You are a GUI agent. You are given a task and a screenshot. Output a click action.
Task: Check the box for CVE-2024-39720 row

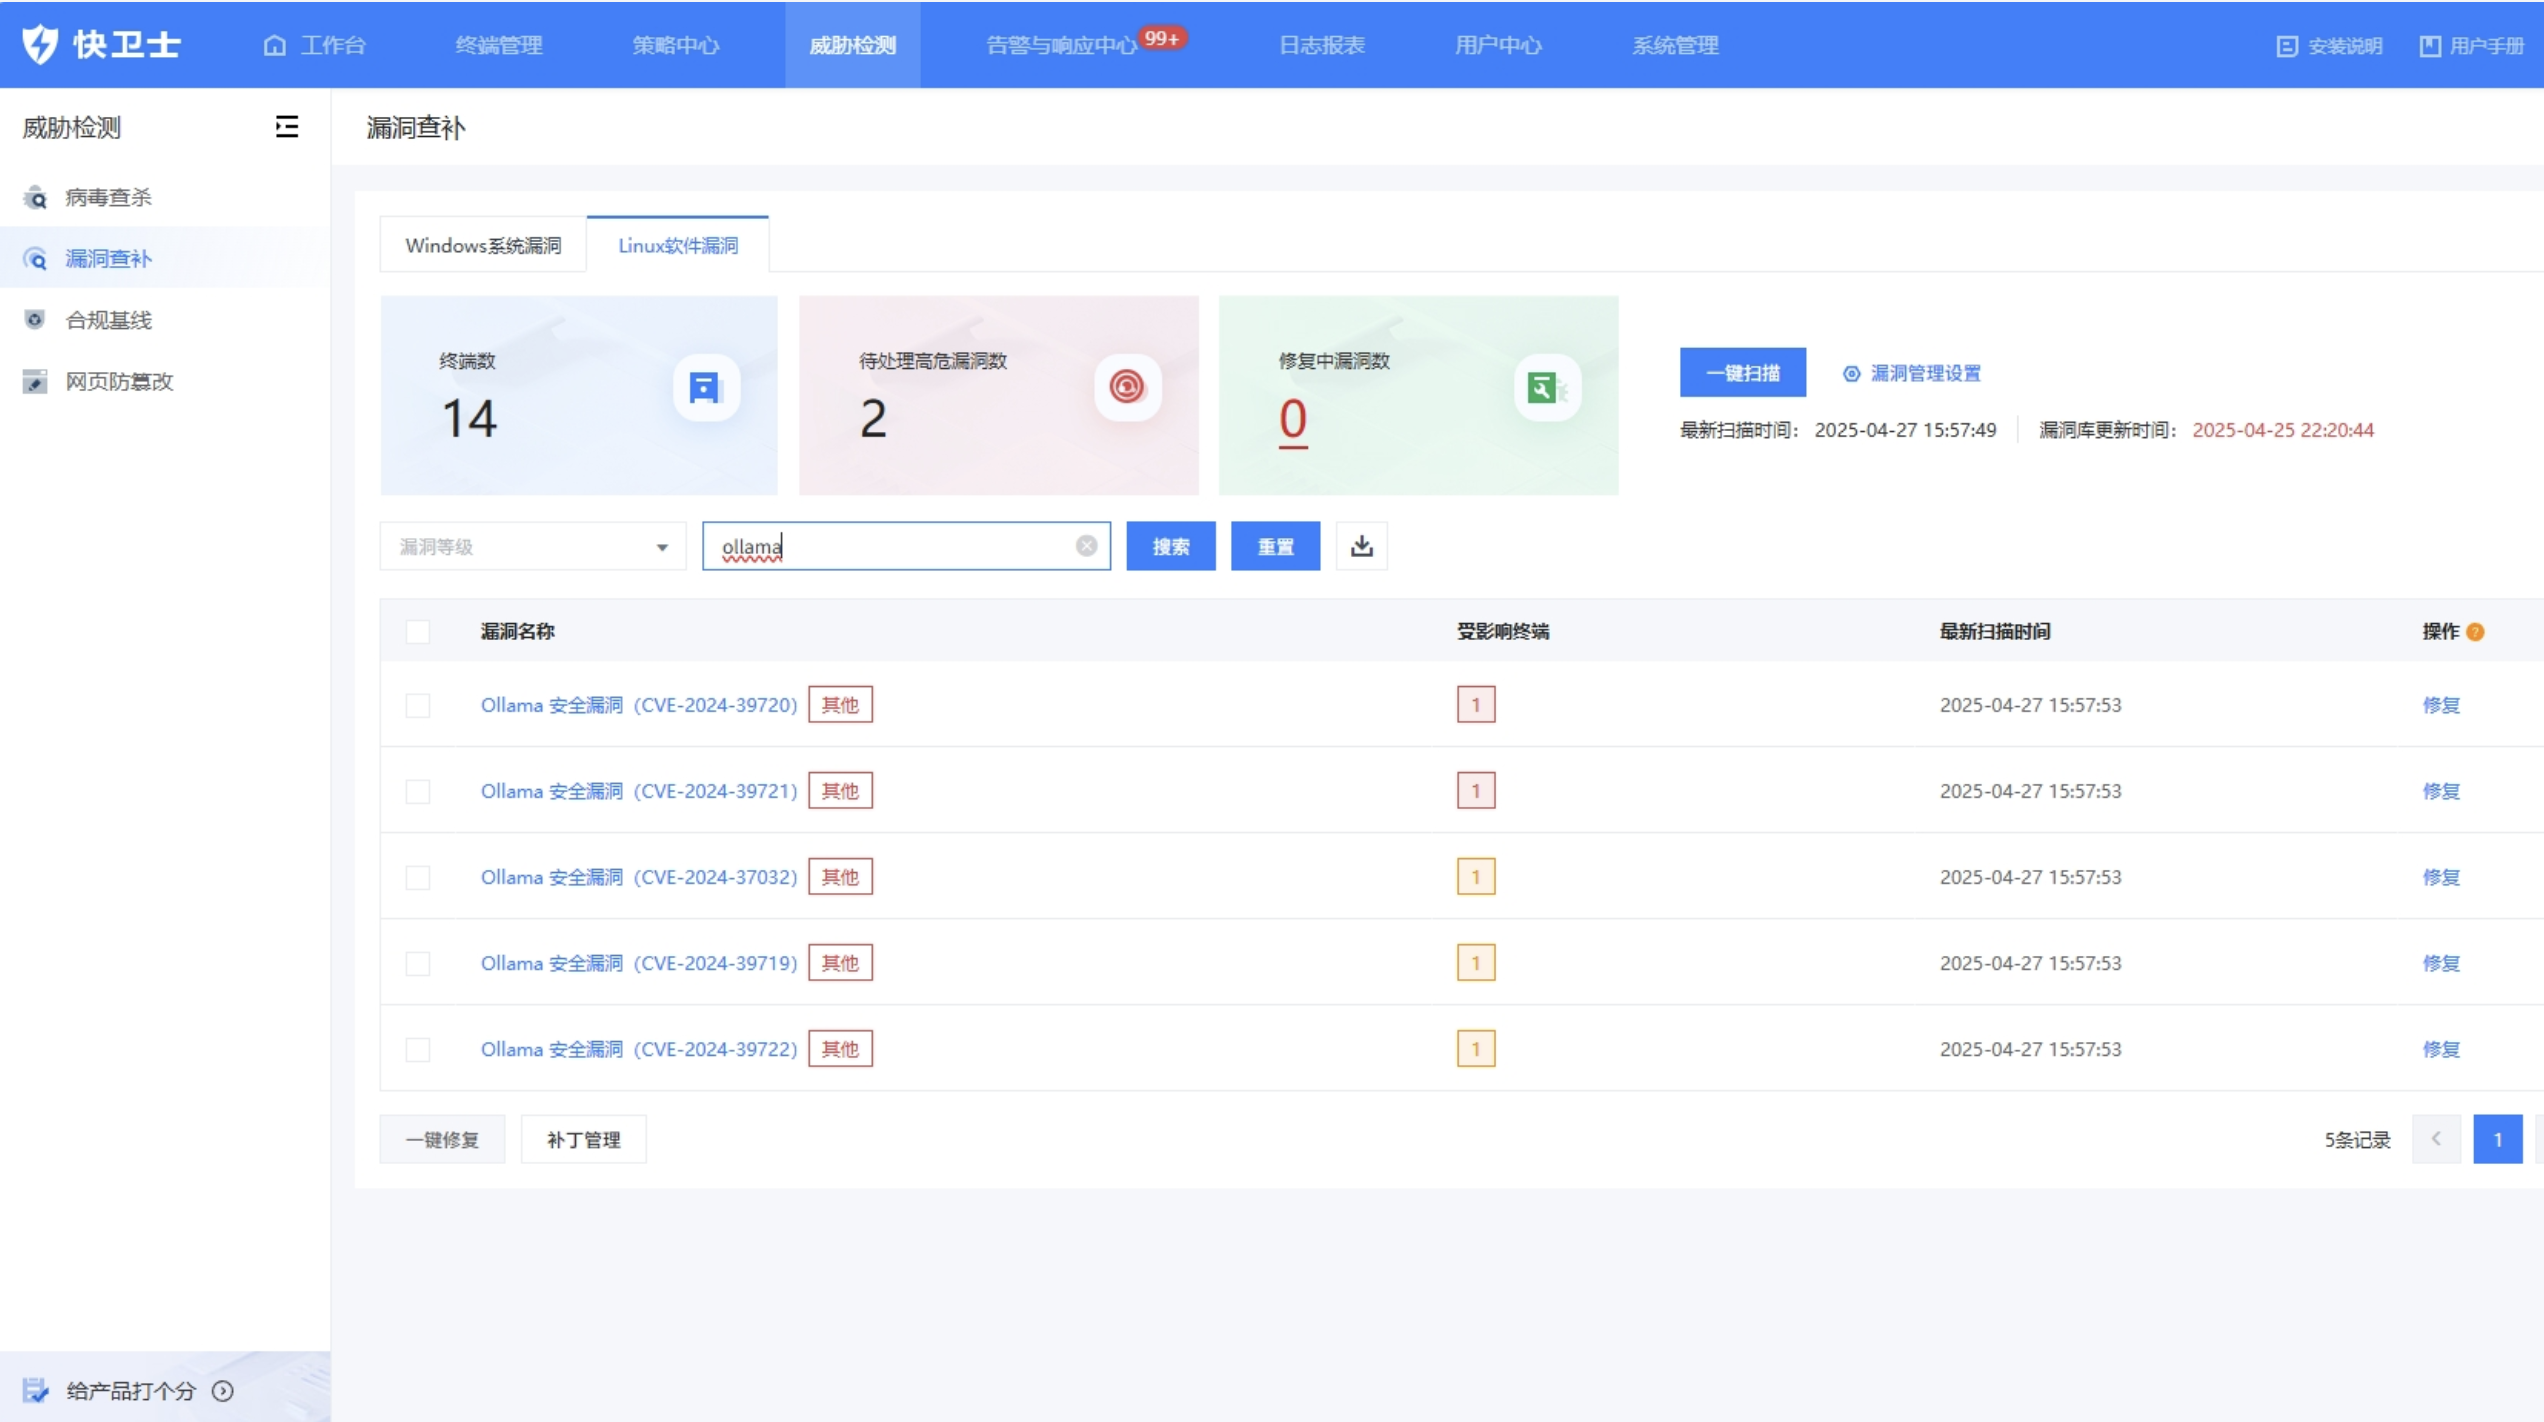pyautogui.click(x=418, y=705)
